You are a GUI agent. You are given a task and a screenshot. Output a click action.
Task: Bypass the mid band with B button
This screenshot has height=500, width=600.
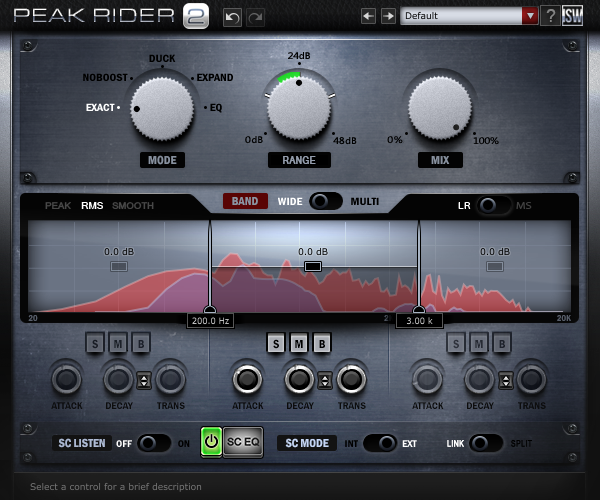pos(322,344)
